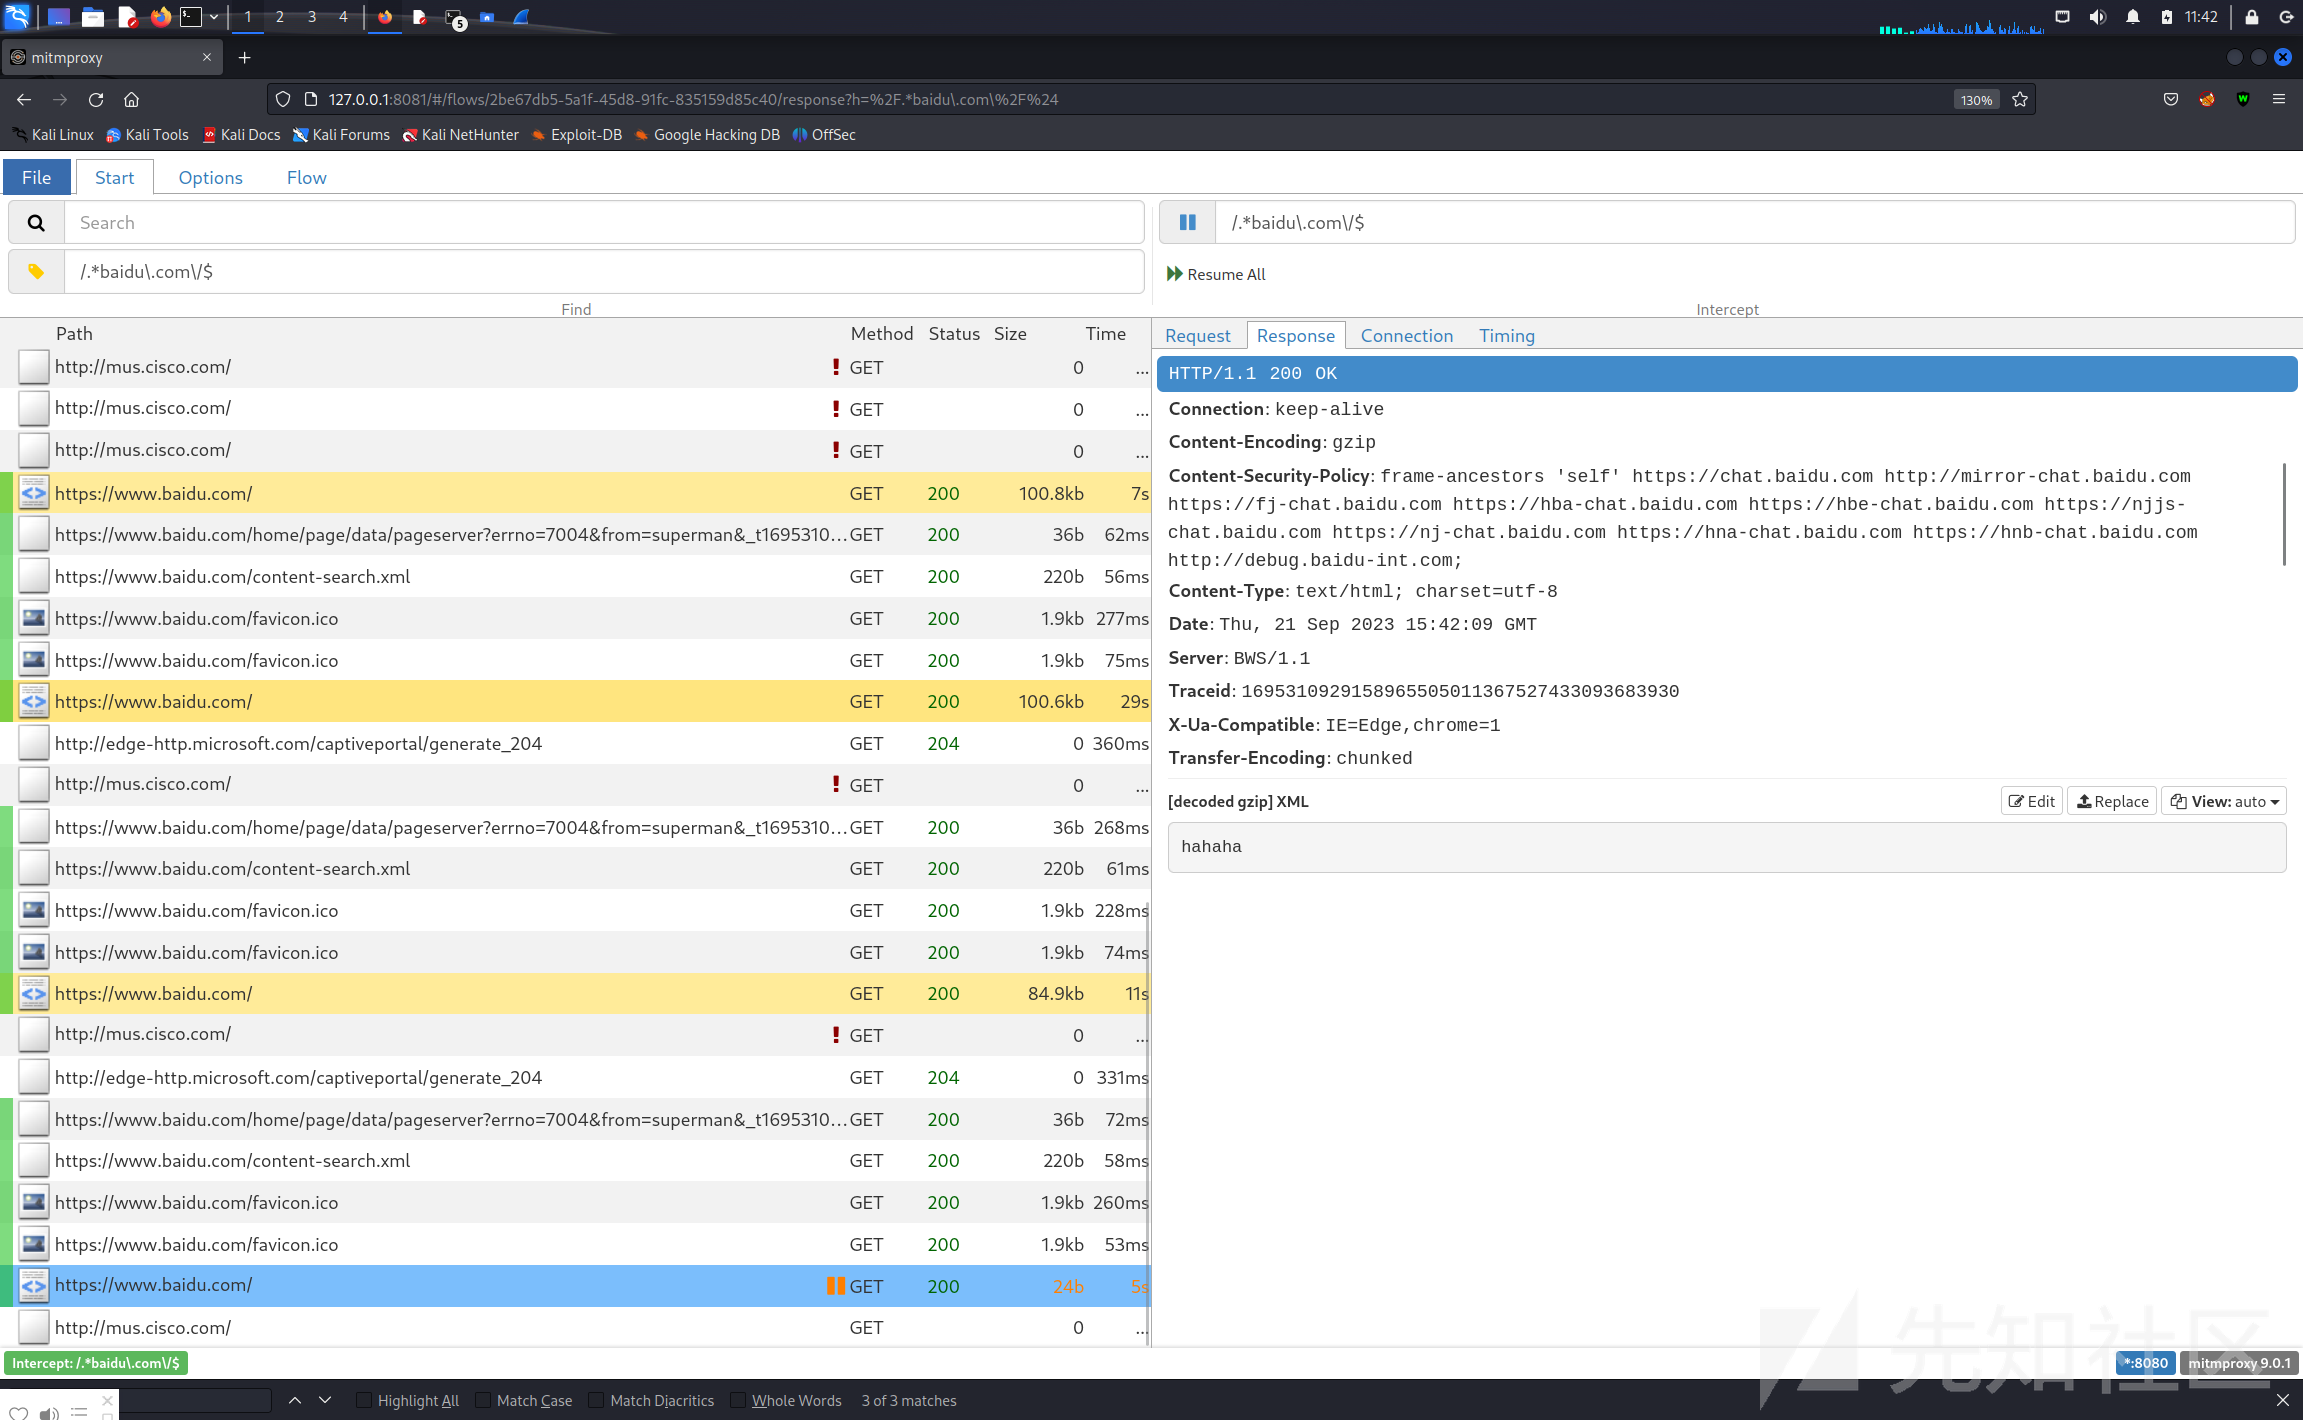Image resolution: width=2303 pixels, height=1420 pixels.
Task: Click the yellow highlight tag icon
Action: coord(36,272)
